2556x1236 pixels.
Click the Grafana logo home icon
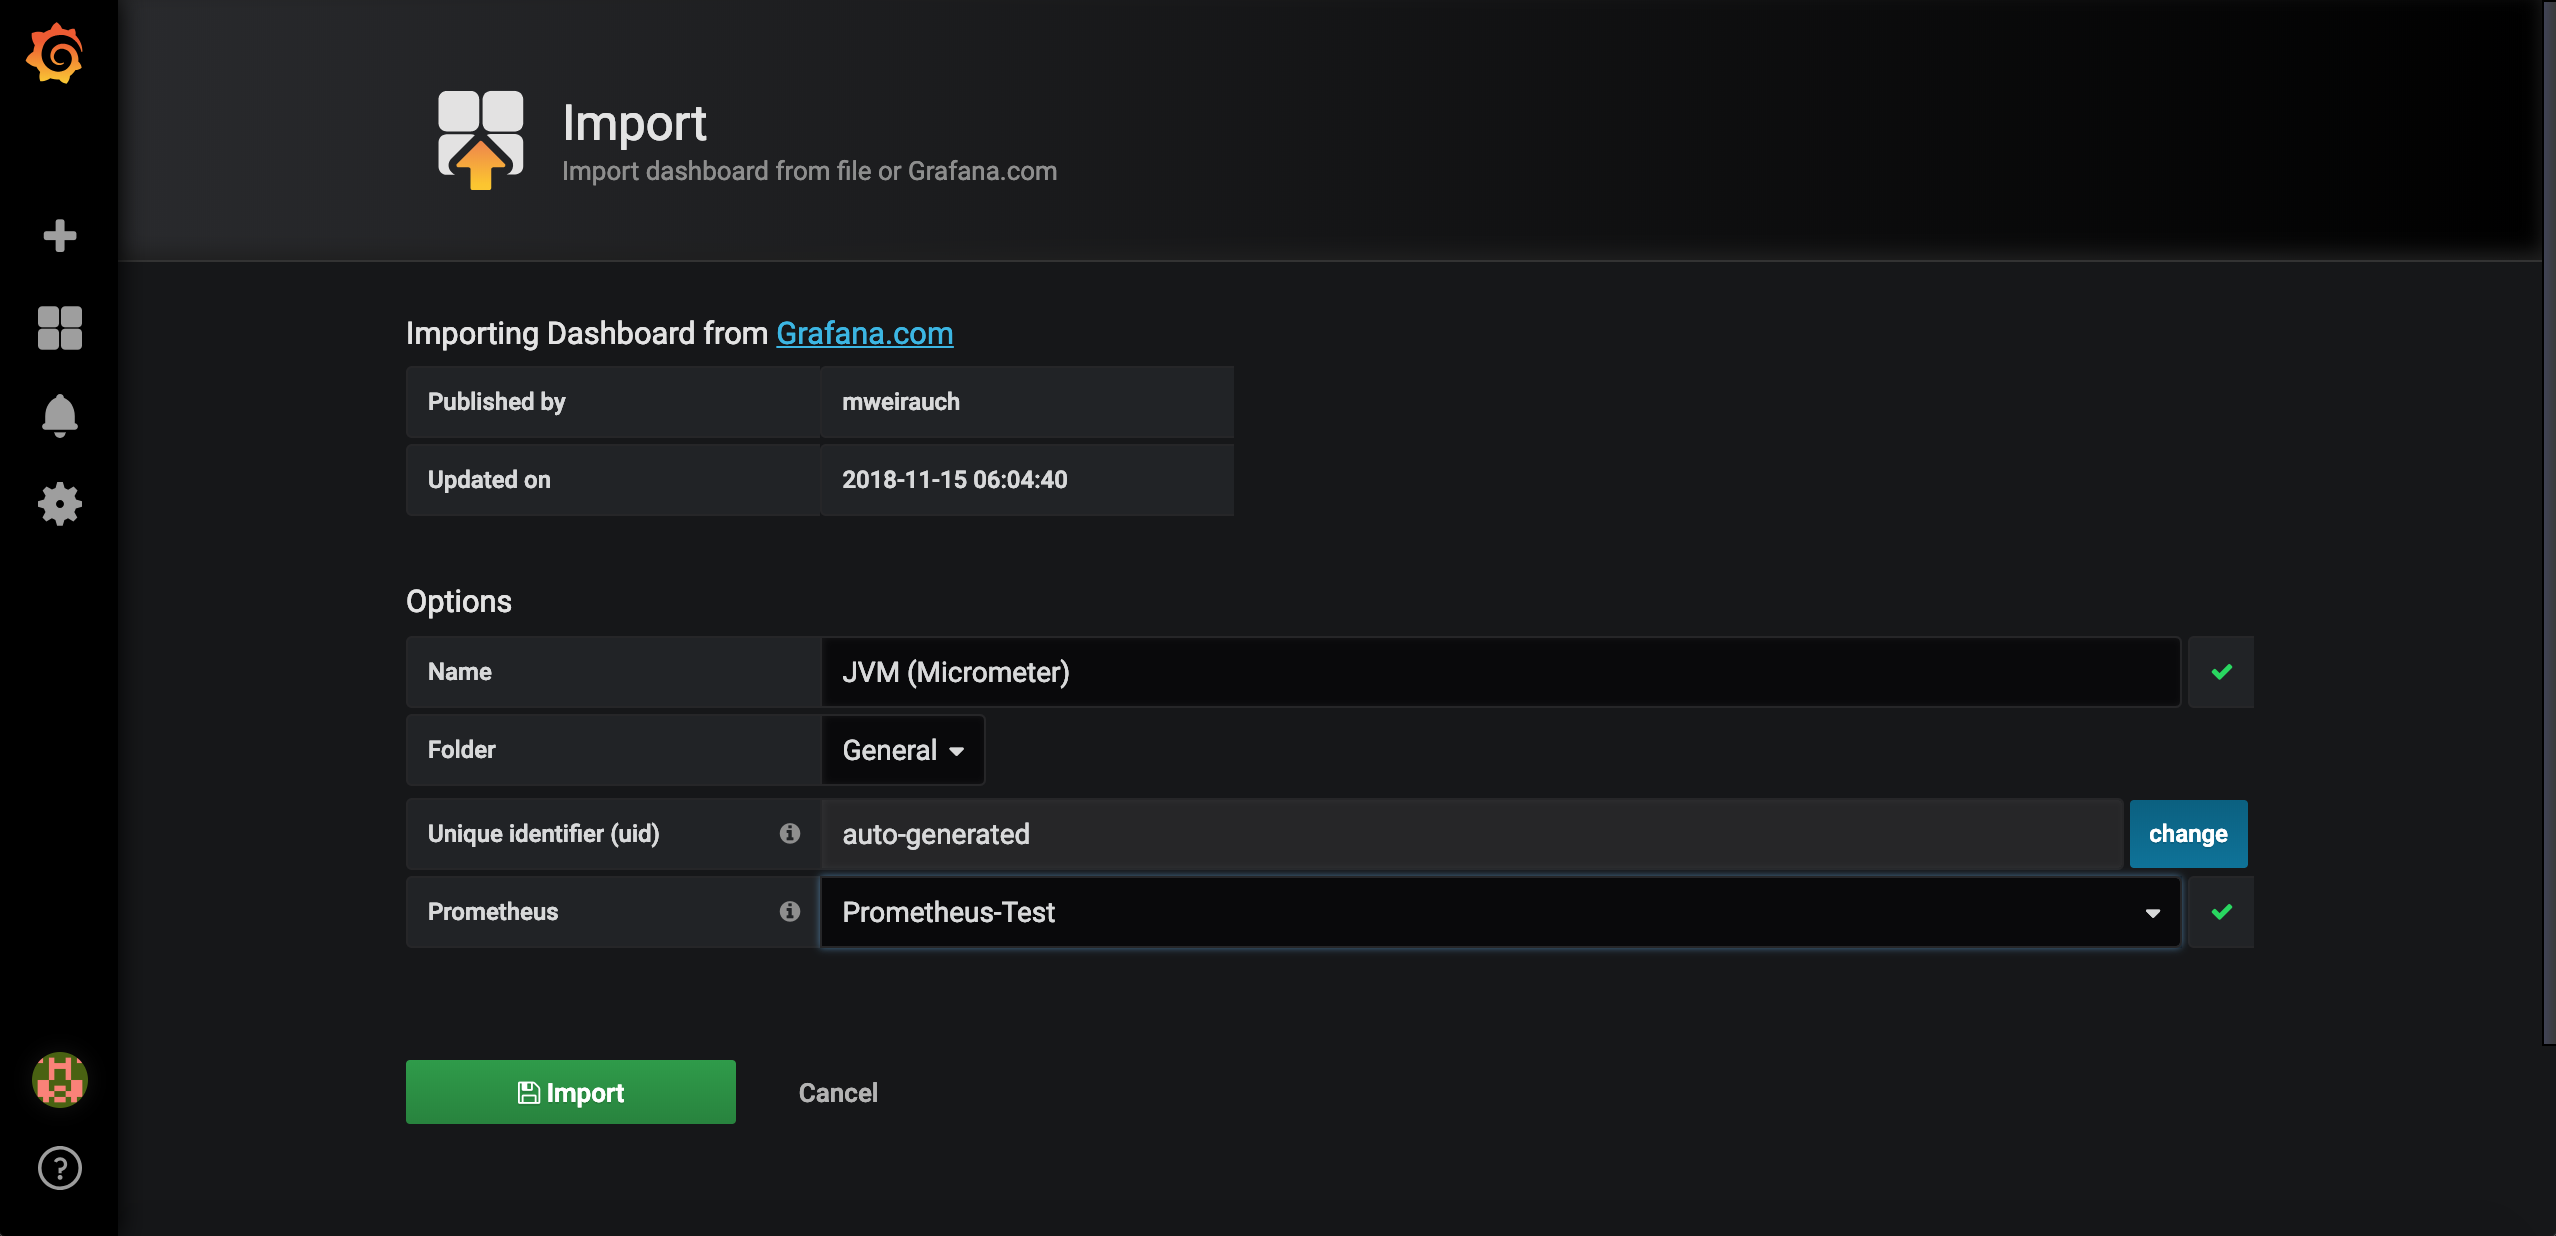(x=56, y=54)
